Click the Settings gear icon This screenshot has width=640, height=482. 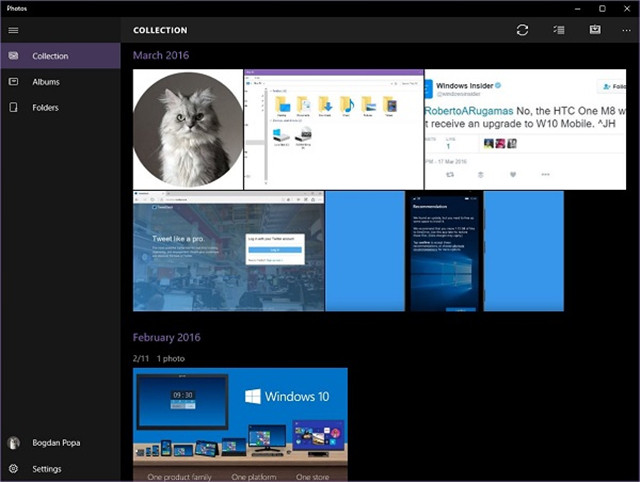[x=13, y=469]
